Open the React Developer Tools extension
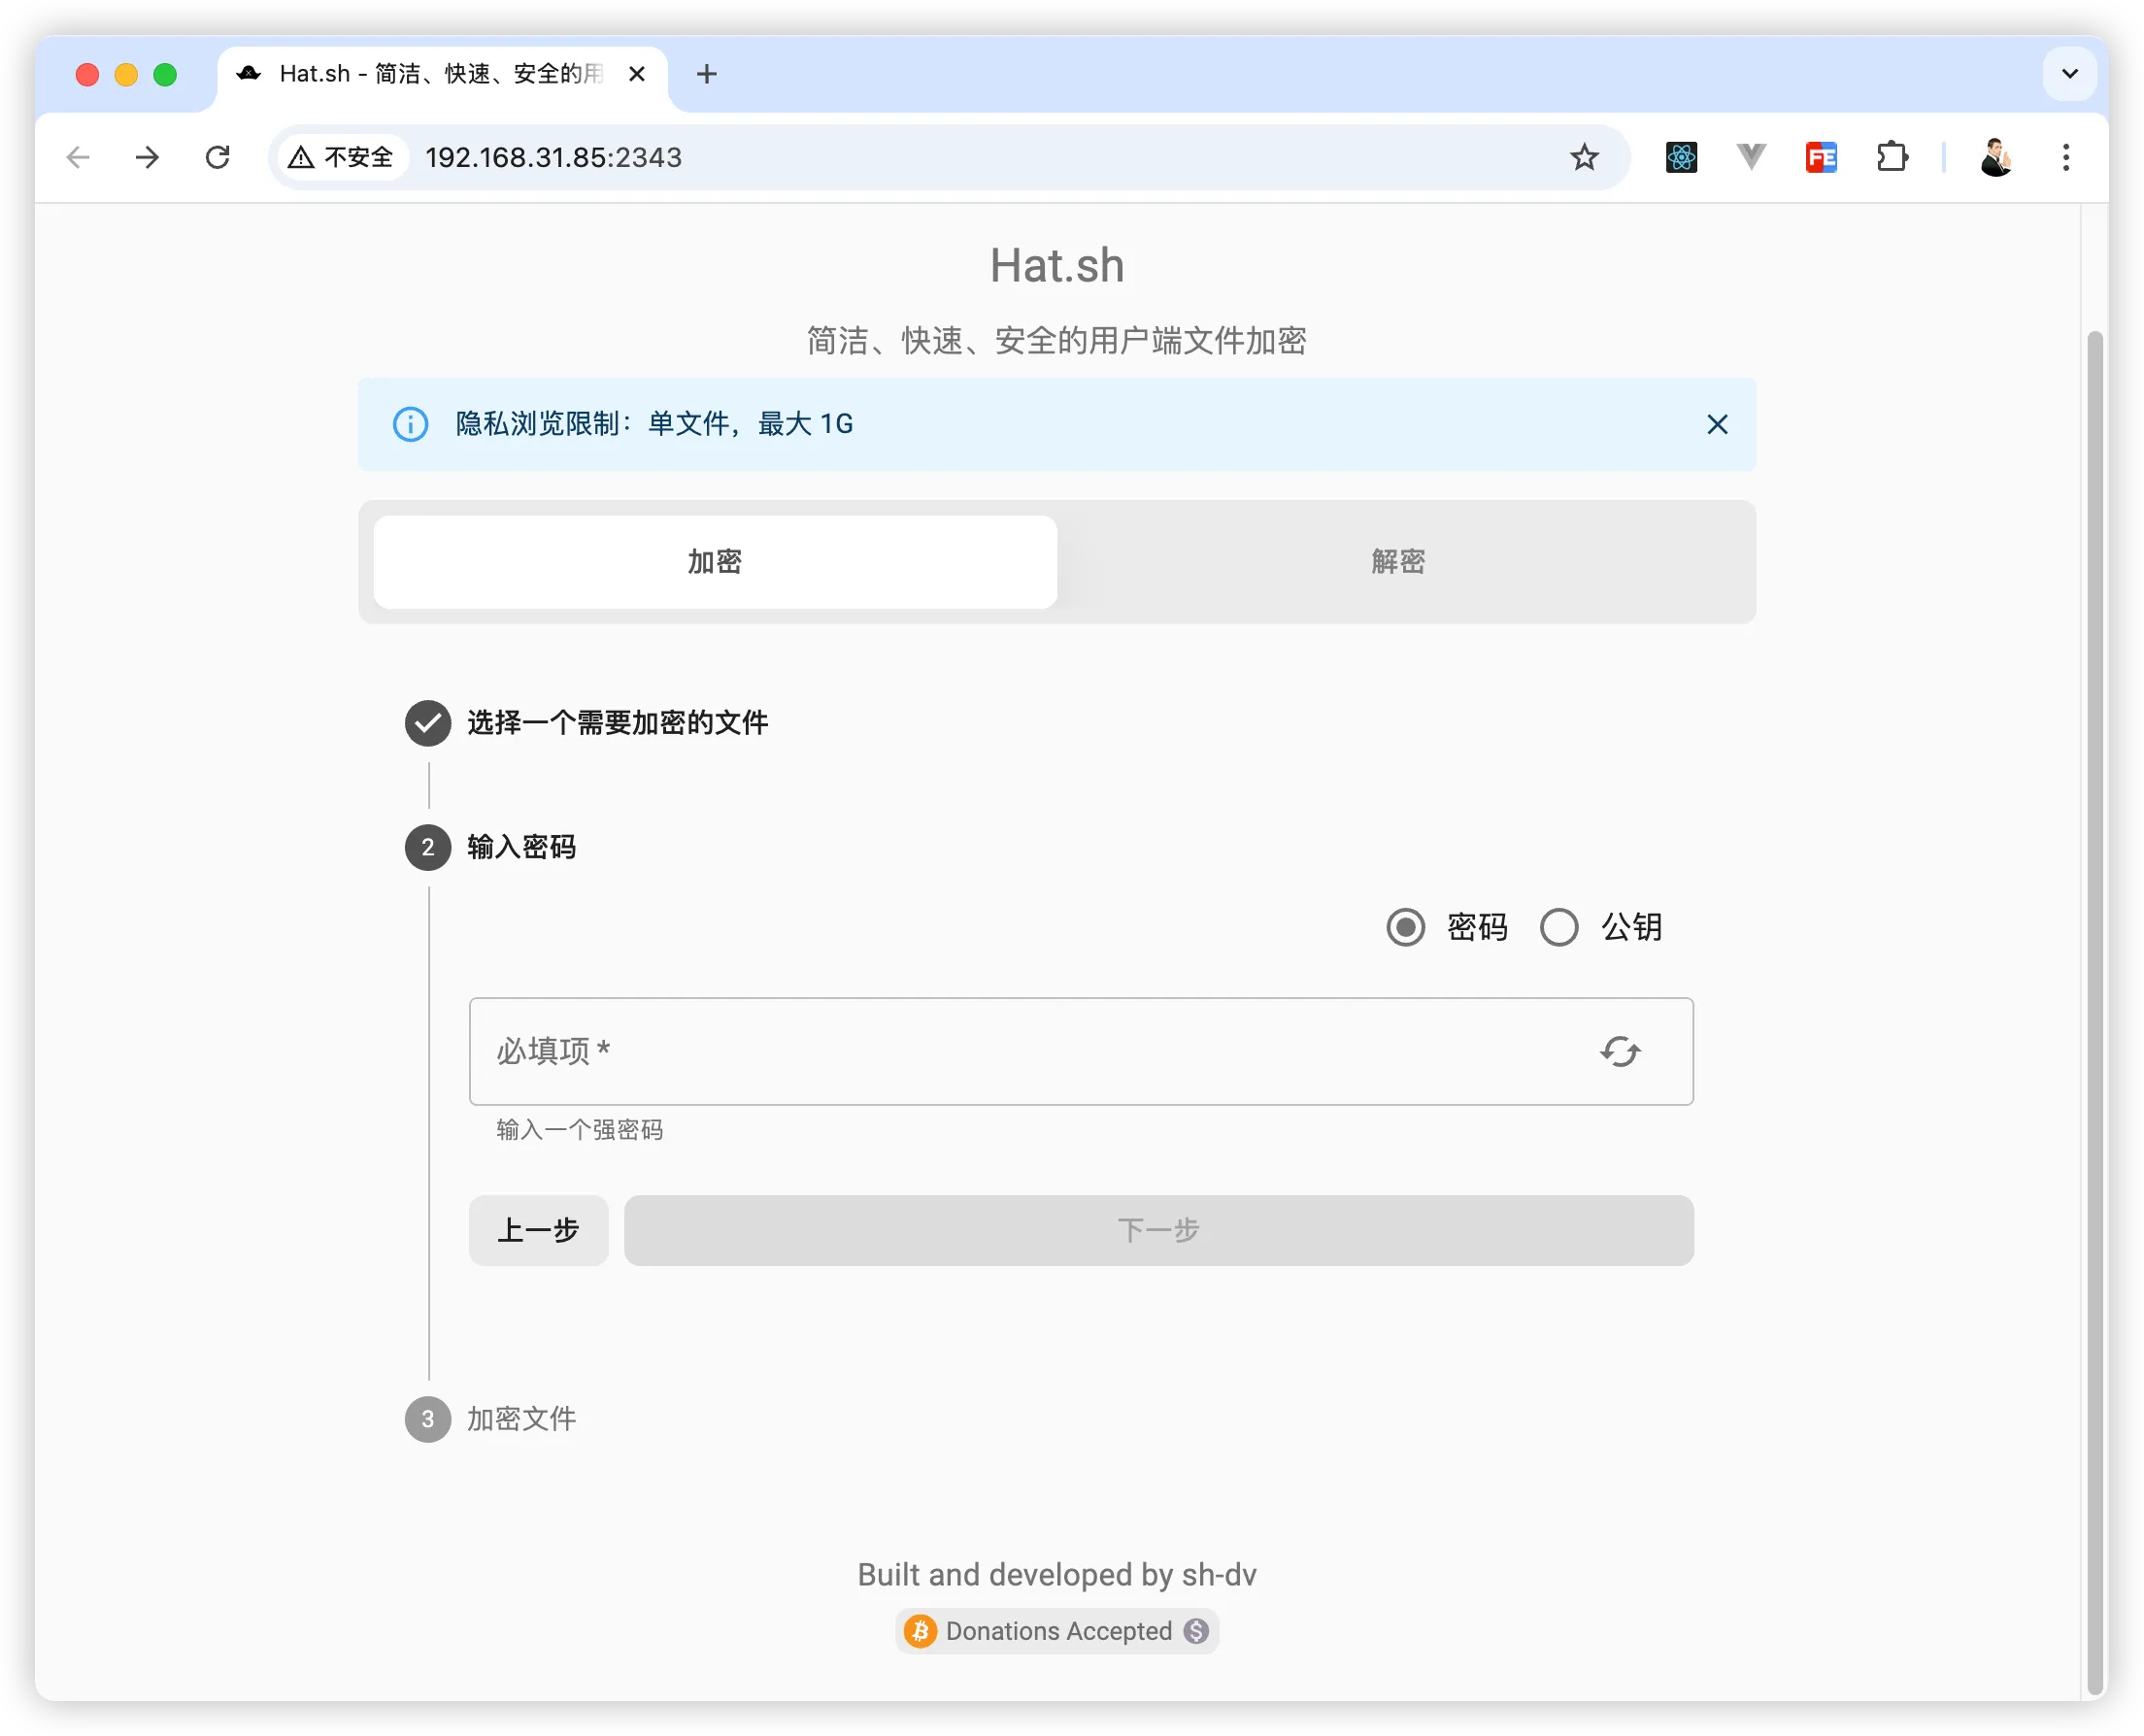This screenshot has height=1736, width=2144. [1681, 157]
